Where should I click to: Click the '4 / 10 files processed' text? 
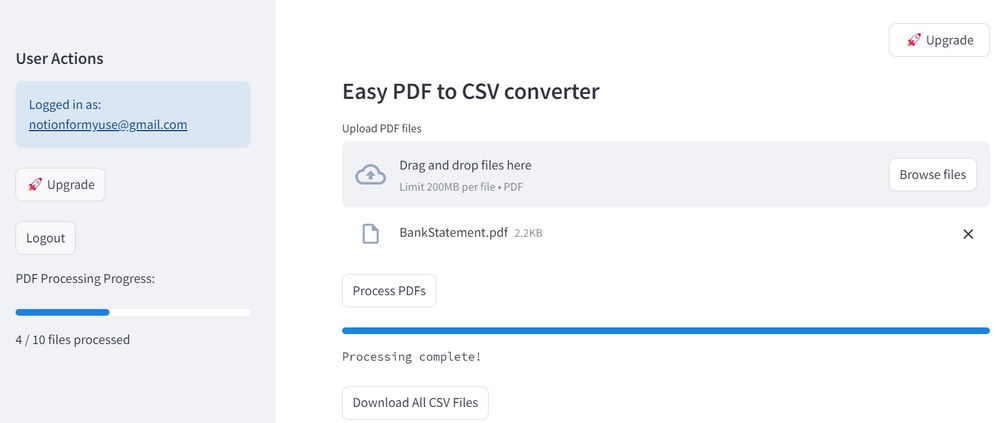click(72, 340)
